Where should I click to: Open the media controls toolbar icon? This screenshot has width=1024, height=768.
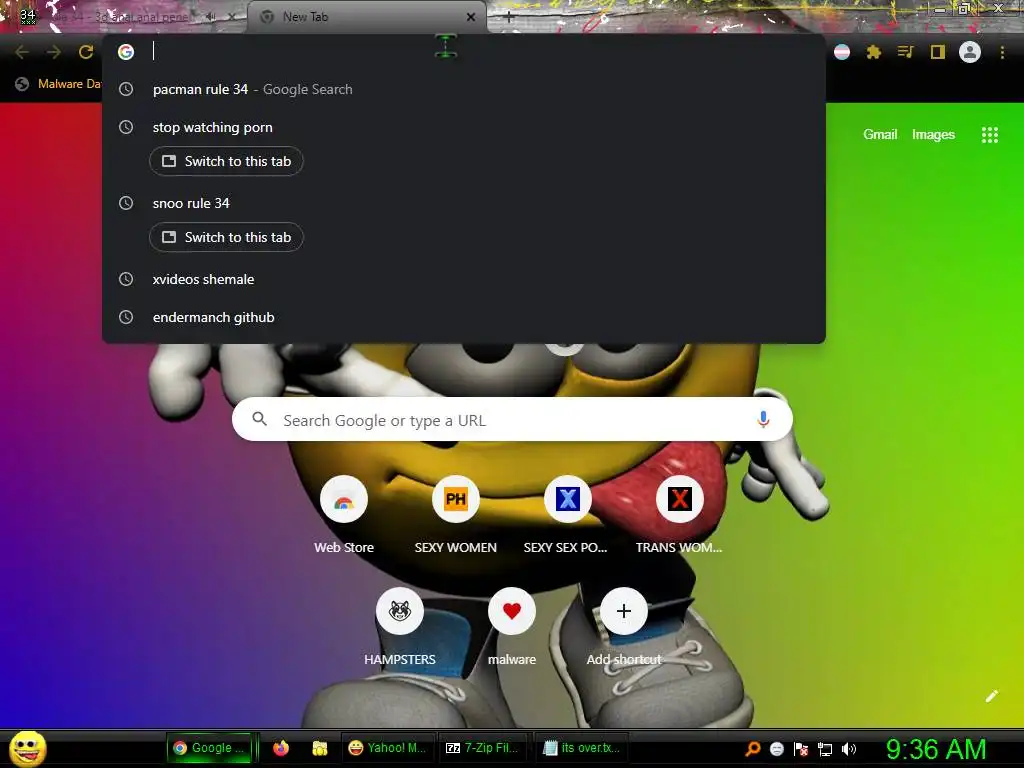(905, 52)
